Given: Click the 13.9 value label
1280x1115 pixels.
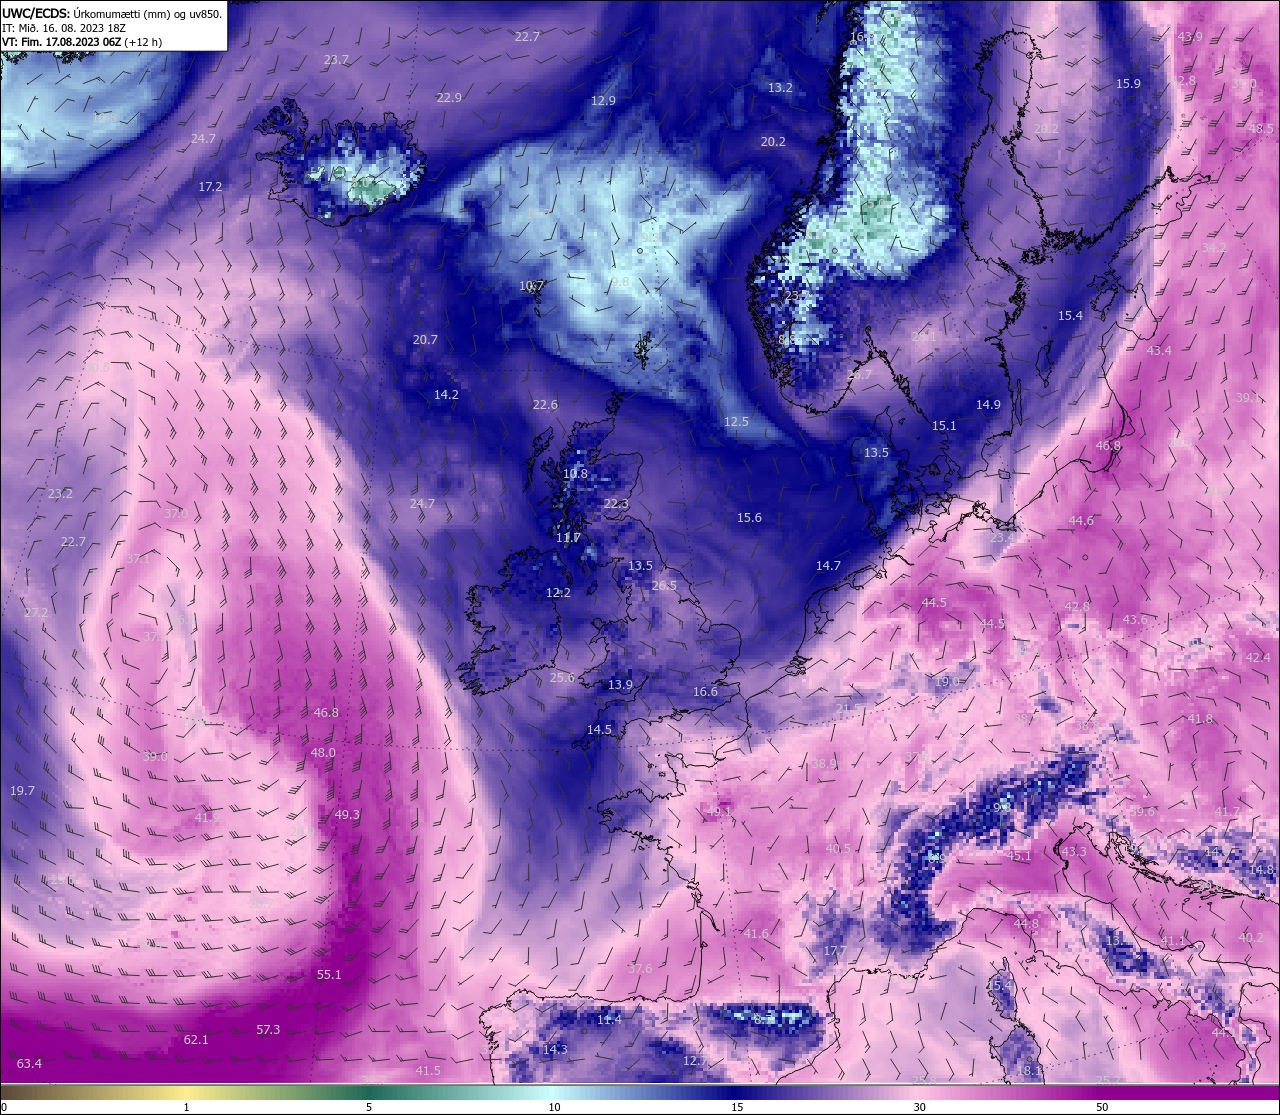Looking at the screenshot, I should point(620,685).
